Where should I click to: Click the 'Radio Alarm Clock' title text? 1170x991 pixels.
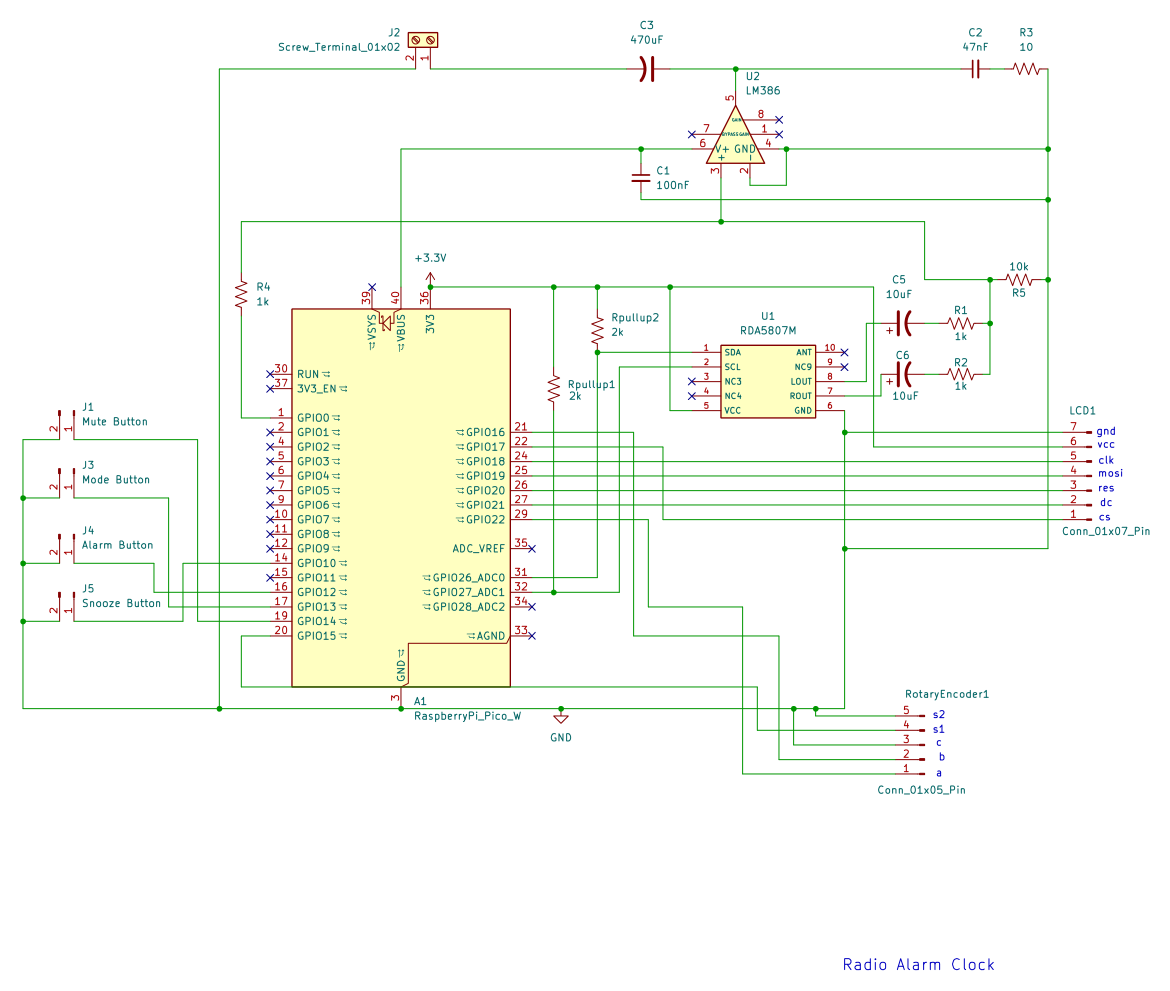coord(919,965)
